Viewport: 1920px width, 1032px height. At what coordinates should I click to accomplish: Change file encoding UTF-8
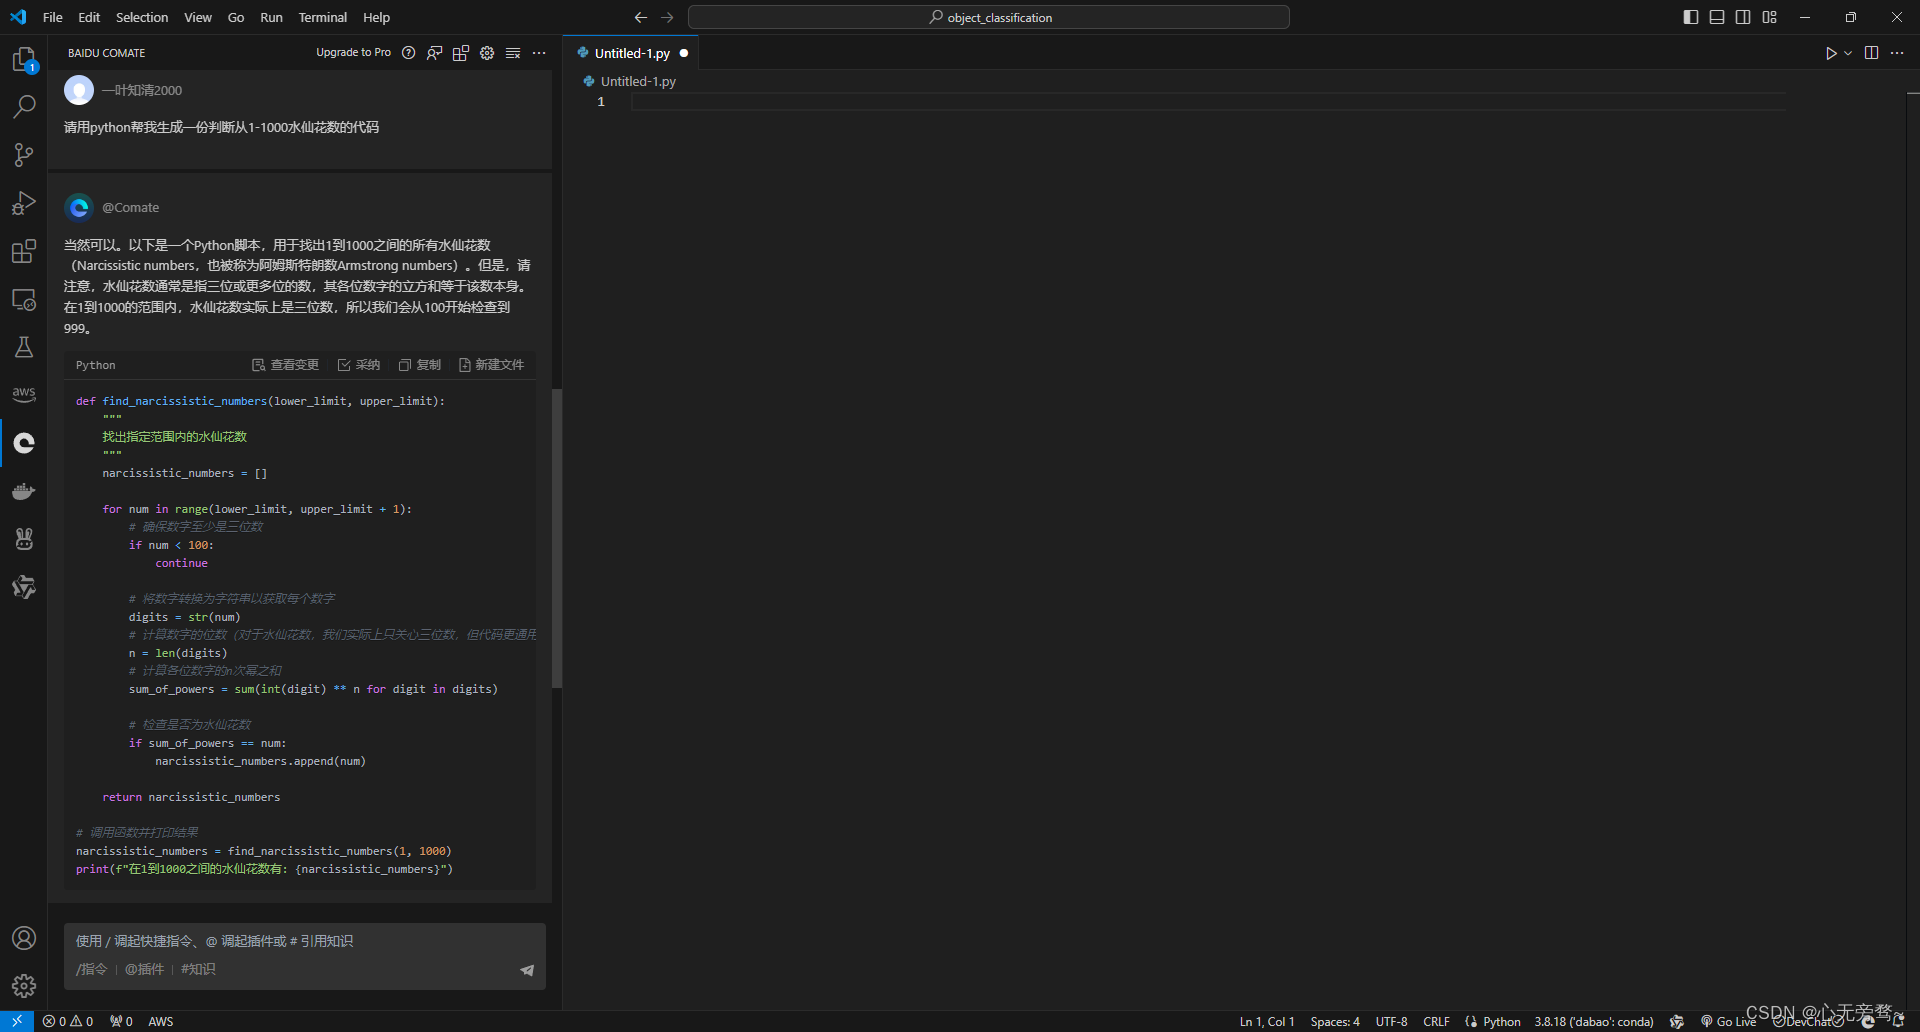1391,1021
